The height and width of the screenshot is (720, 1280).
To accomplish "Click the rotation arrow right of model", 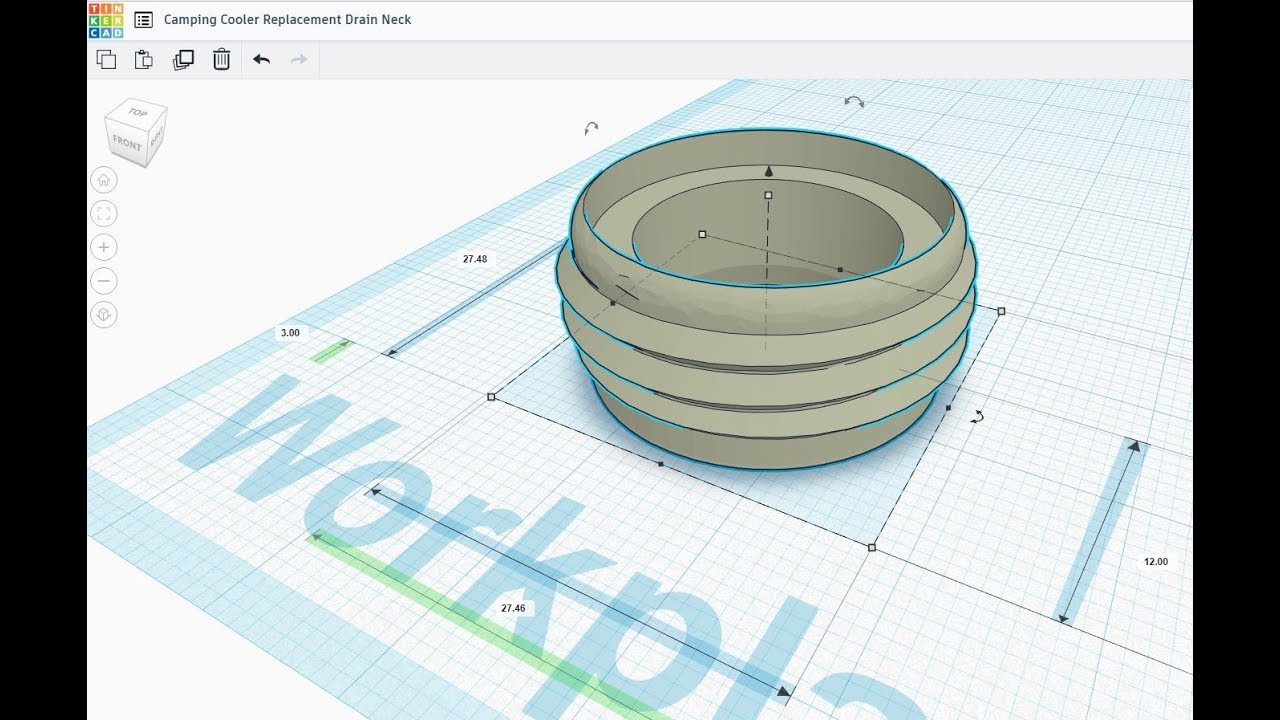I will 977,417.
